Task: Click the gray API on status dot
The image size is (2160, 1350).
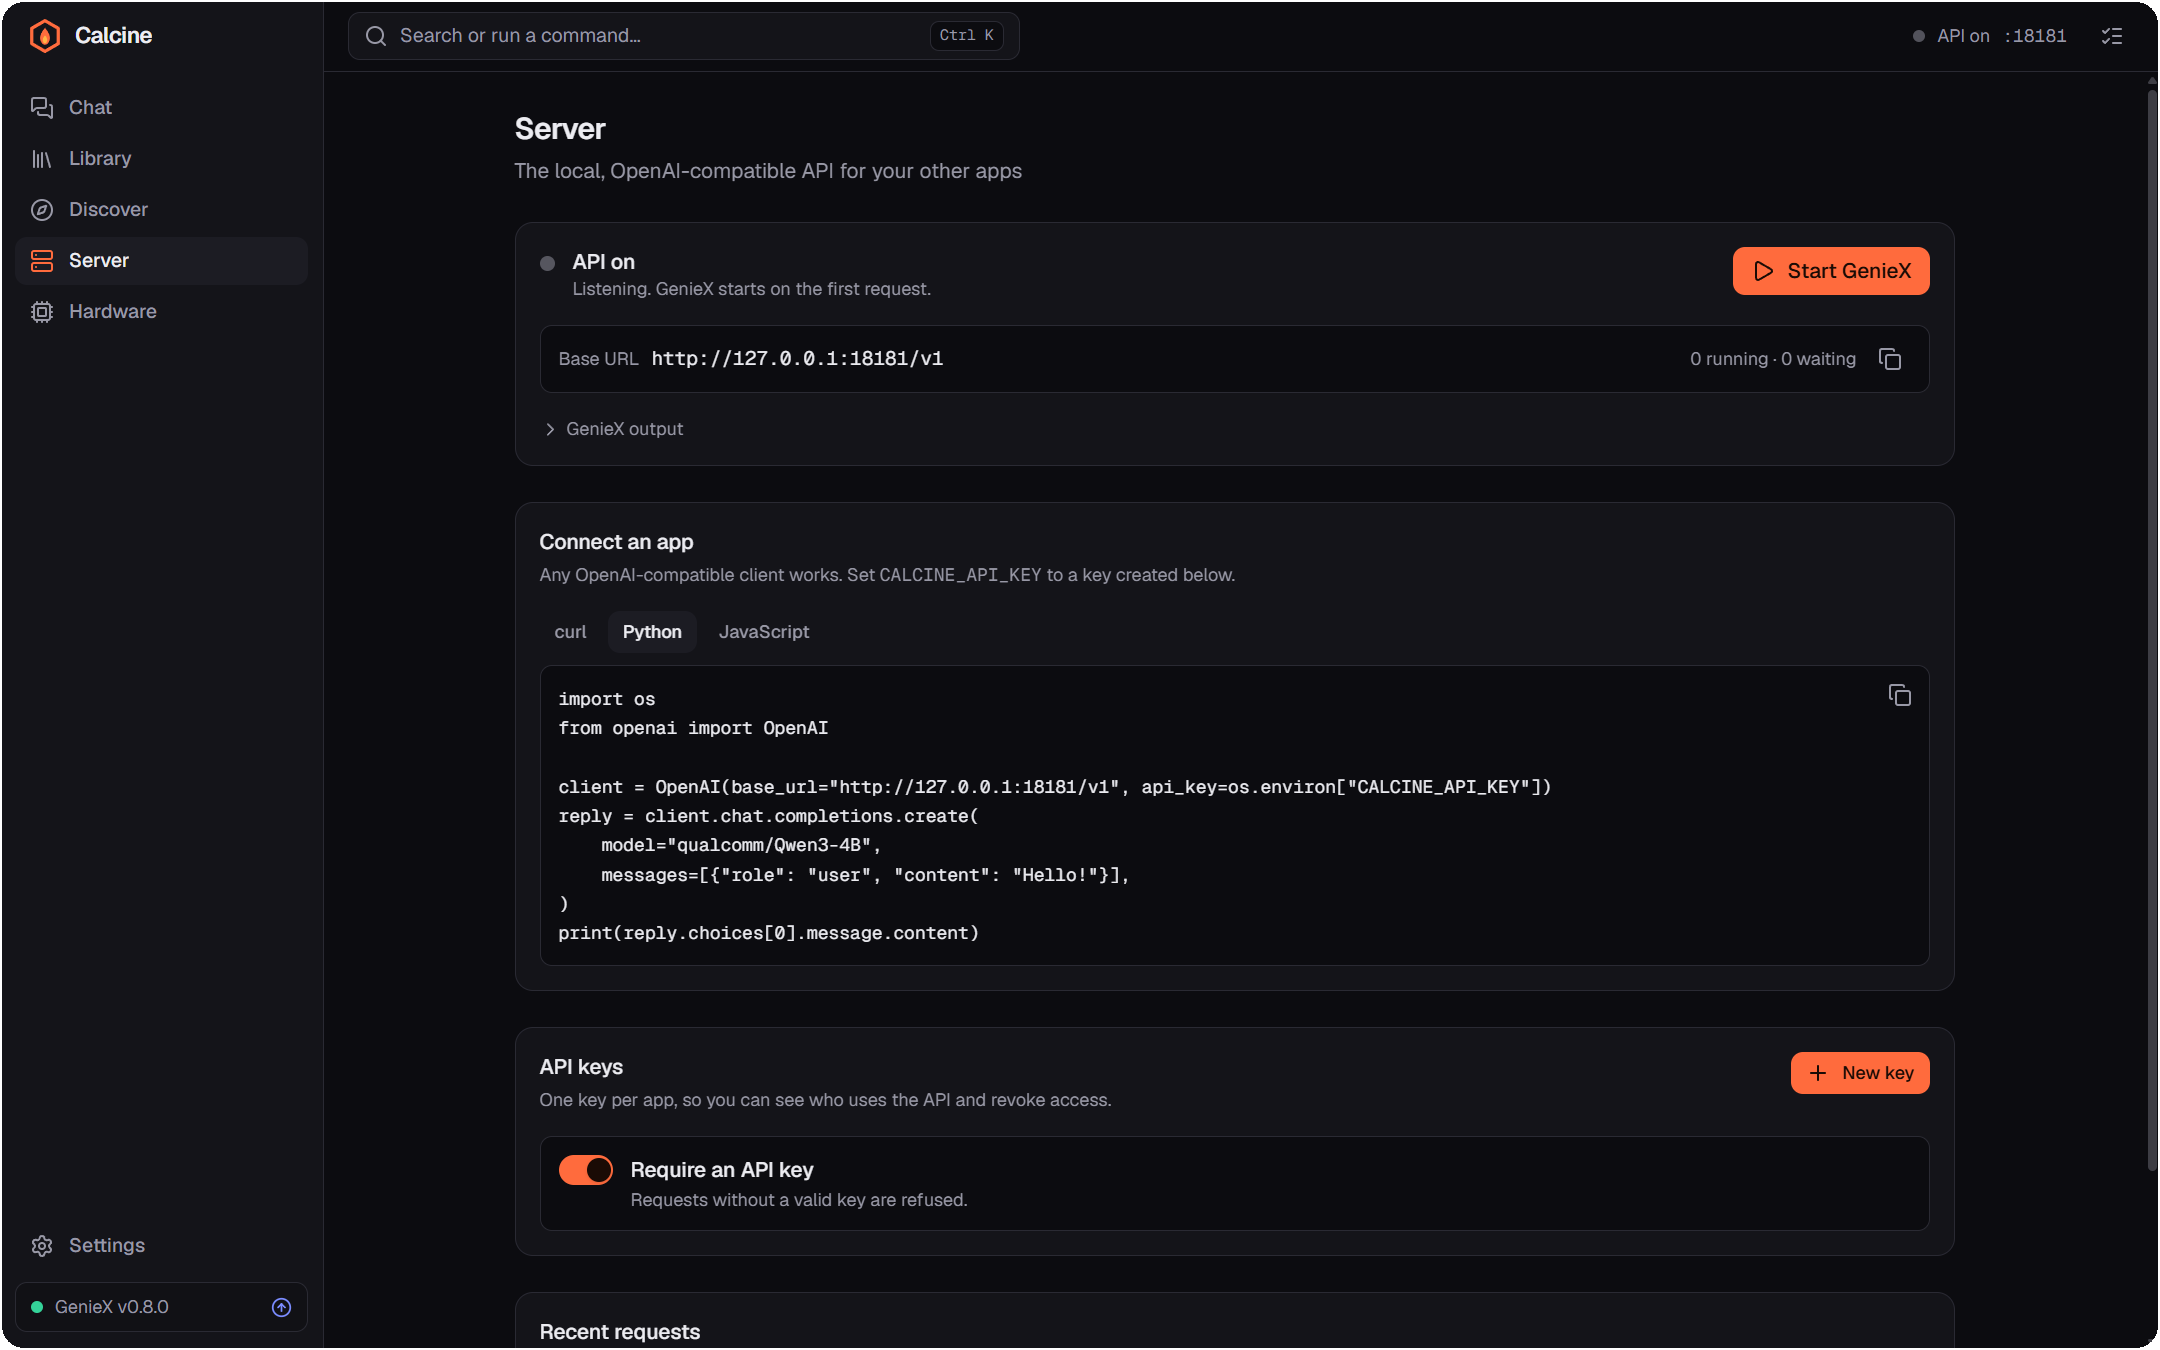Action: coord(548,264)
